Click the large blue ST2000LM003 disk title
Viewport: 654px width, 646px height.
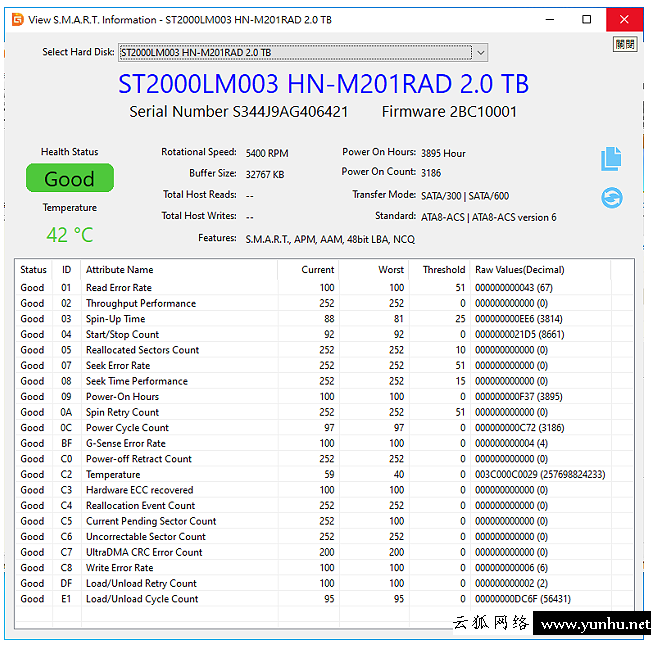tap(323, 84)
